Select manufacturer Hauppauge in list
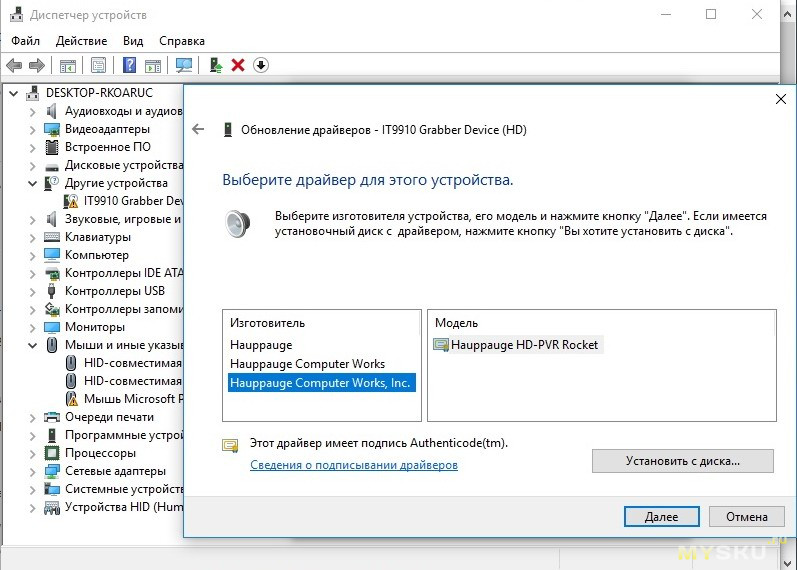The width and height of the screenshot is (797, 570). point(261,345)
